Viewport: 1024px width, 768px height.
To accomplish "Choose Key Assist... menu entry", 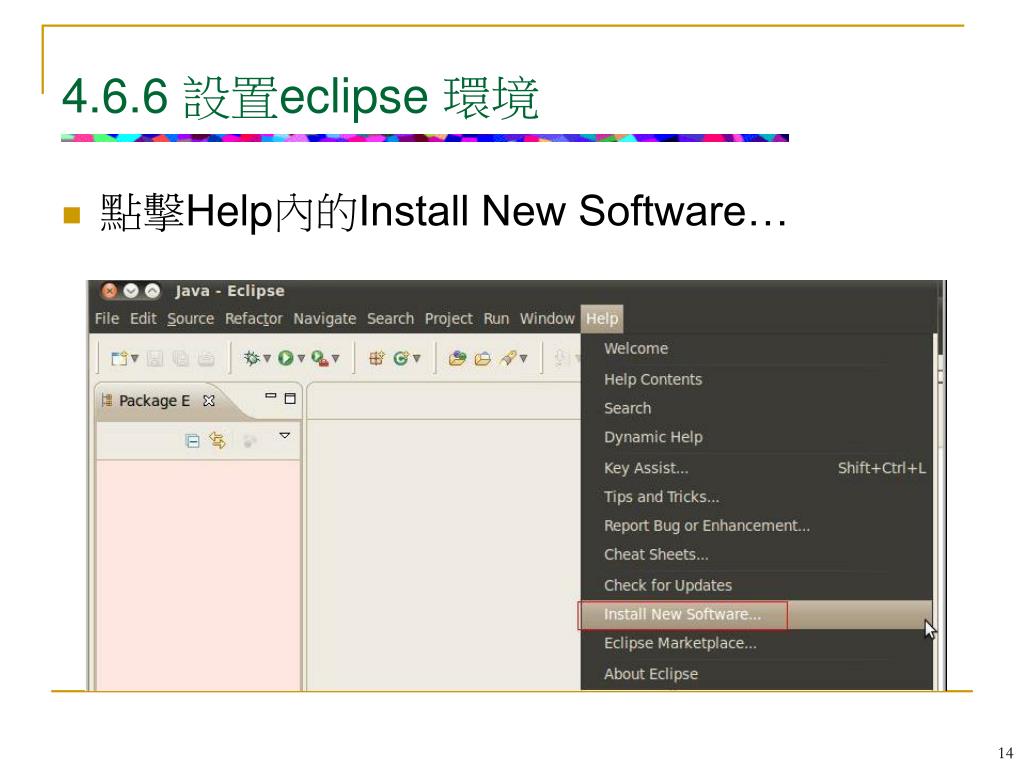I will (756, 468).
